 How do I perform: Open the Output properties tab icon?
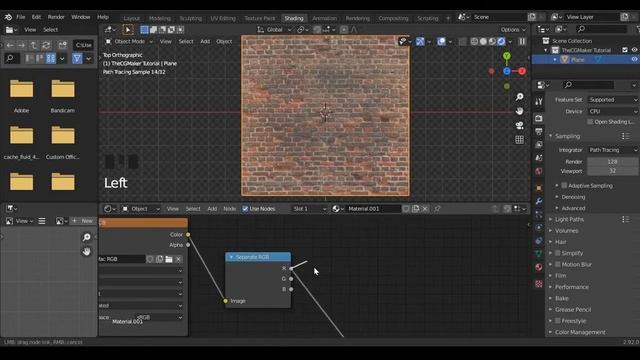(539, 131)
